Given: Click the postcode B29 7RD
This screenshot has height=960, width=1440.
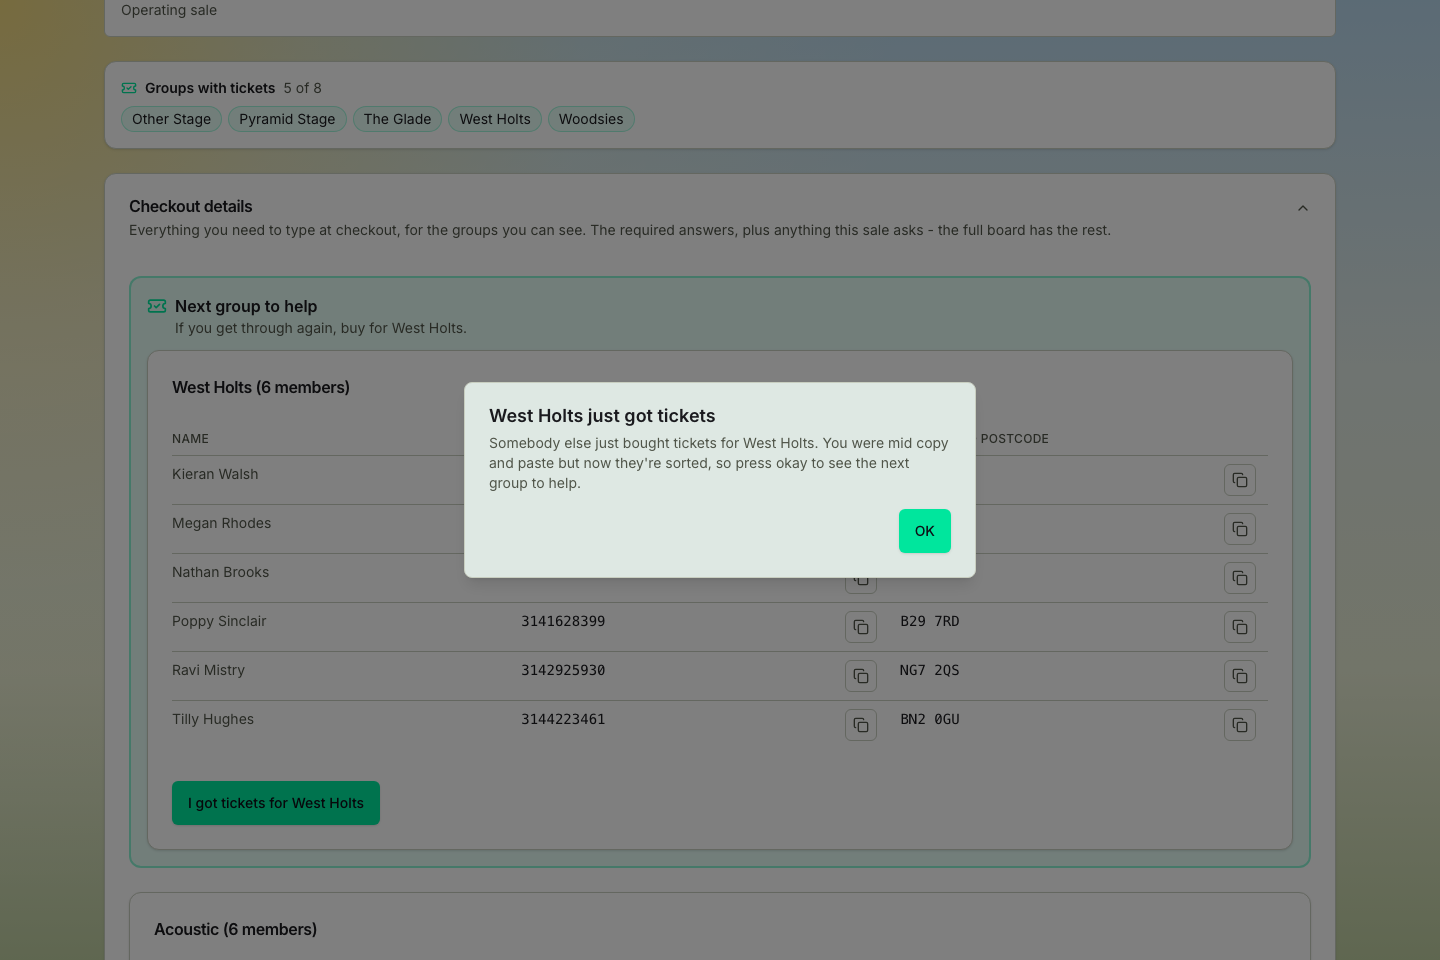Looking at the screenshot, I should [x=930, y=621].
